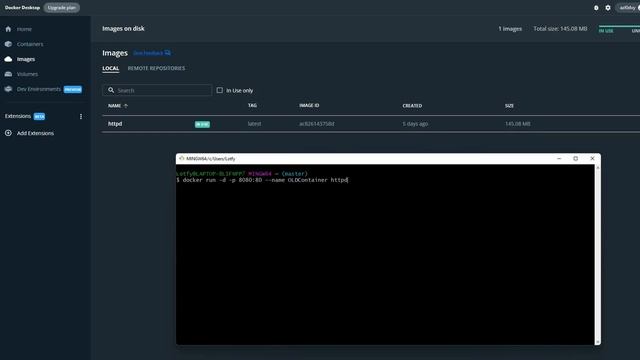Click the IN USE badge on httpd
This screenshot has width=640, height=360.
pyautogui.click(x=202, y=124)
